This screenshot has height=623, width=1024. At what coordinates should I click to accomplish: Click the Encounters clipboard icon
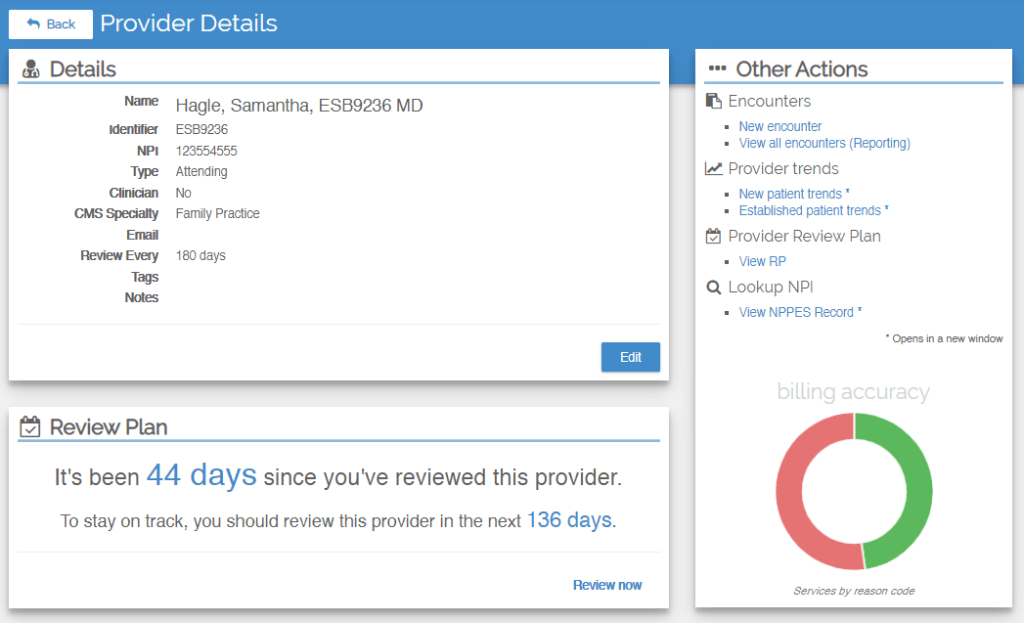(x=713, y=101)
